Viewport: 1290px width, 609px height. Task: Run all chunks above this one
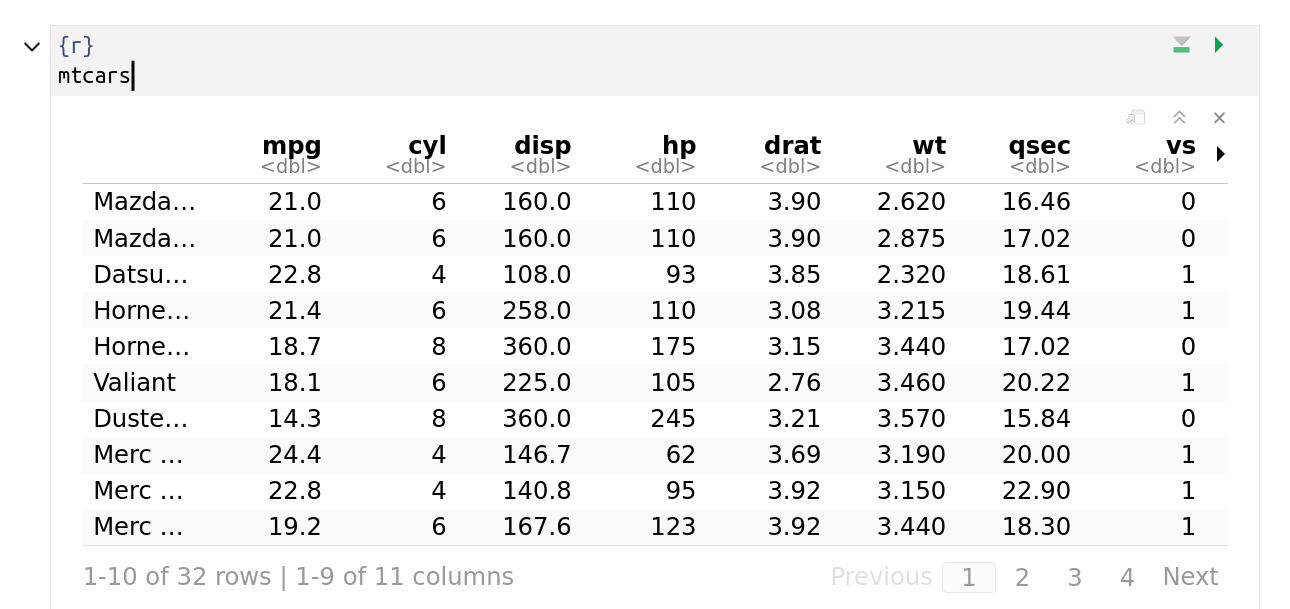coord(1181,45)
